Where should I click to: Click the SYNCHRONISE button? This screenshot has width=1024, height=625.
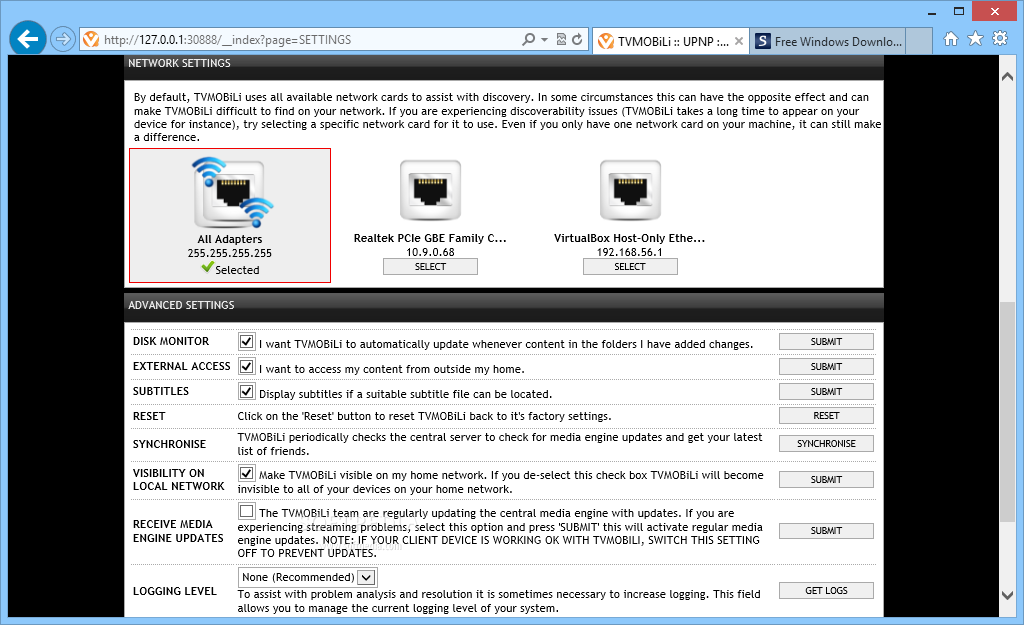click(x=826, y=443)
